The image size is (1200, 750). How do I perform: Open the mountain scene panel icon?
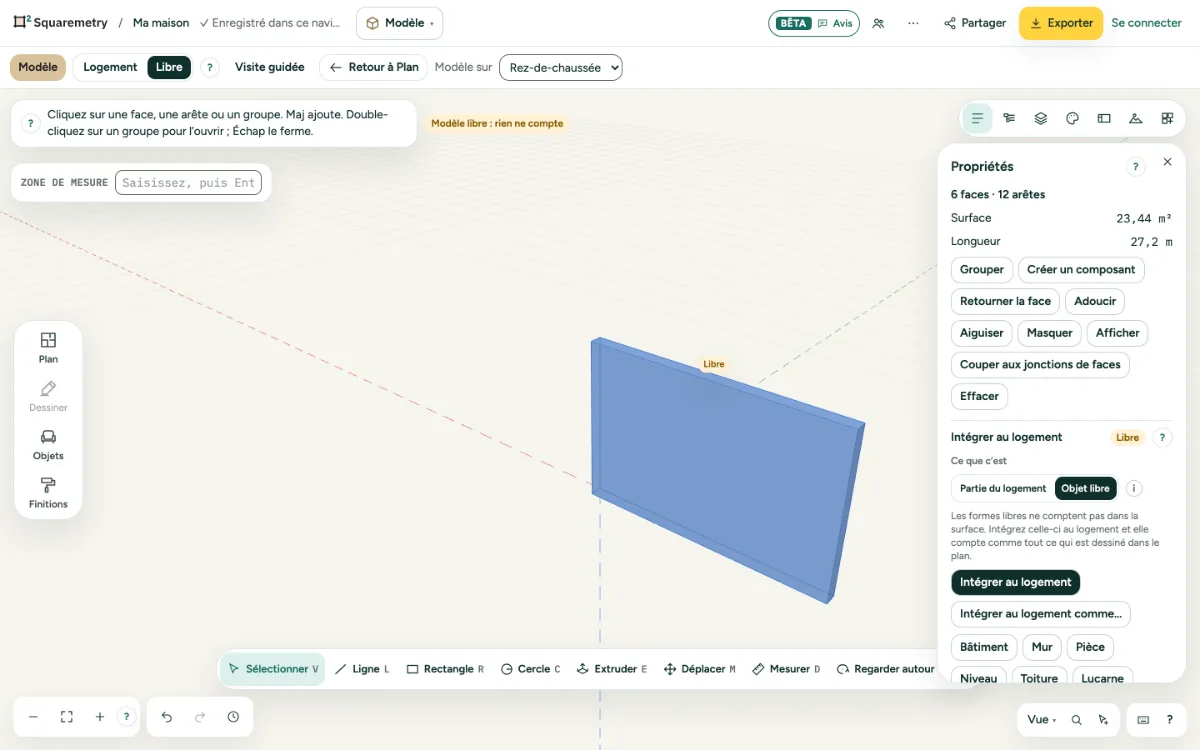[1136, 118]
